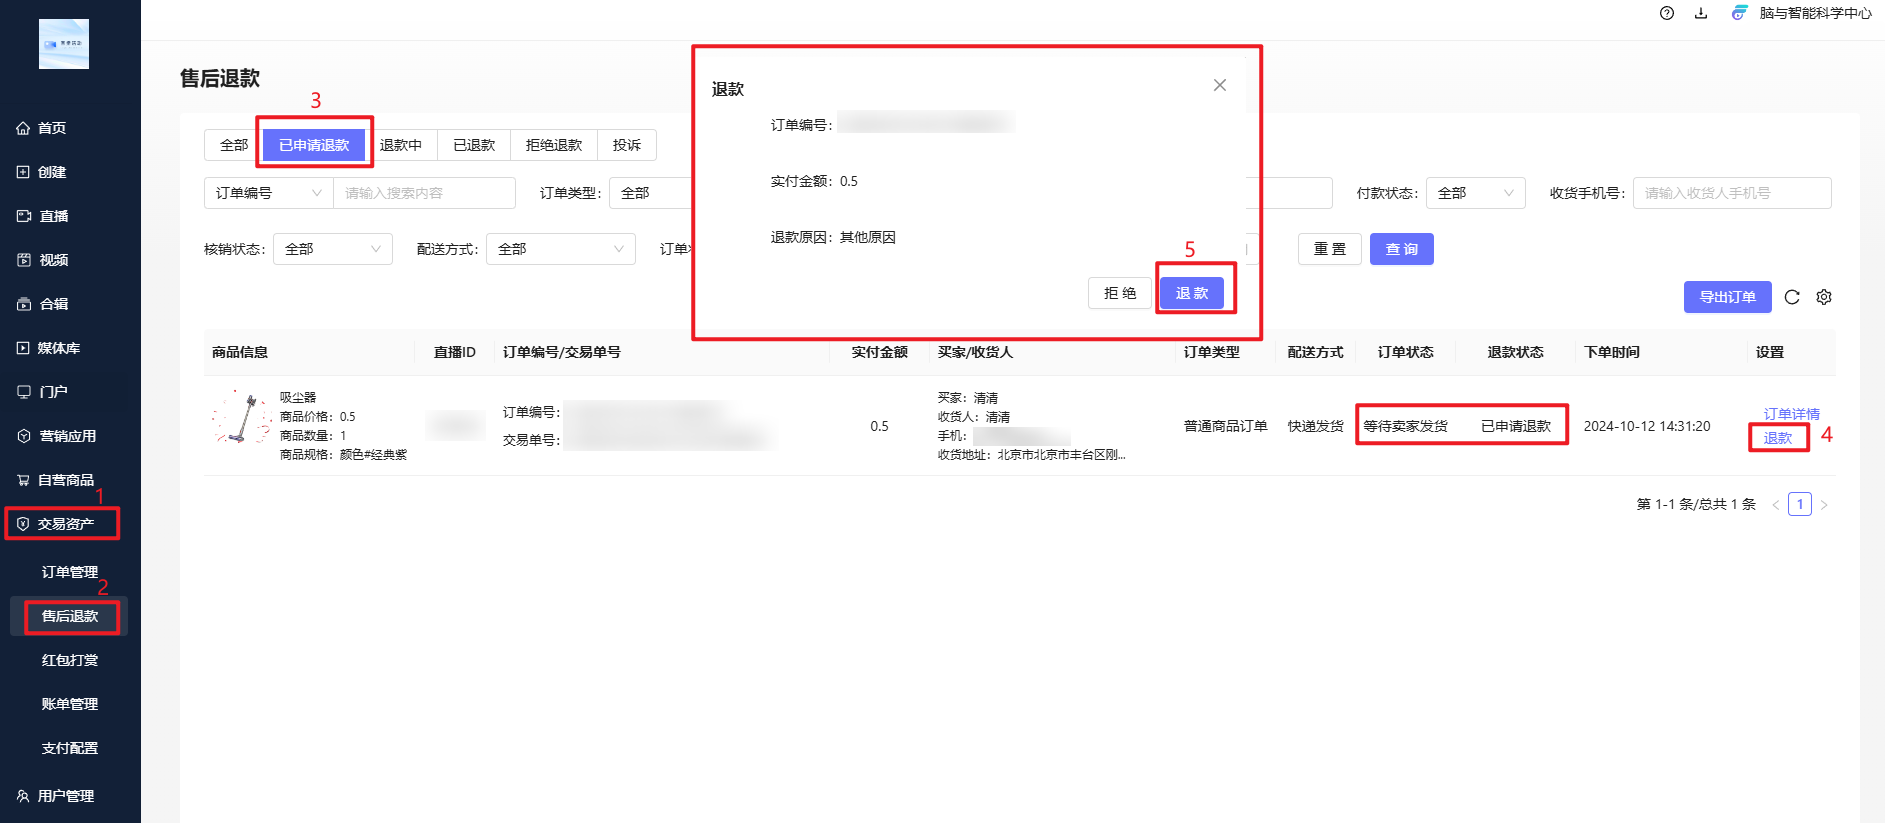This screenshot has height=823, width=1885.
Task: Open table column settings gear icon
Action: [1824, 297]
